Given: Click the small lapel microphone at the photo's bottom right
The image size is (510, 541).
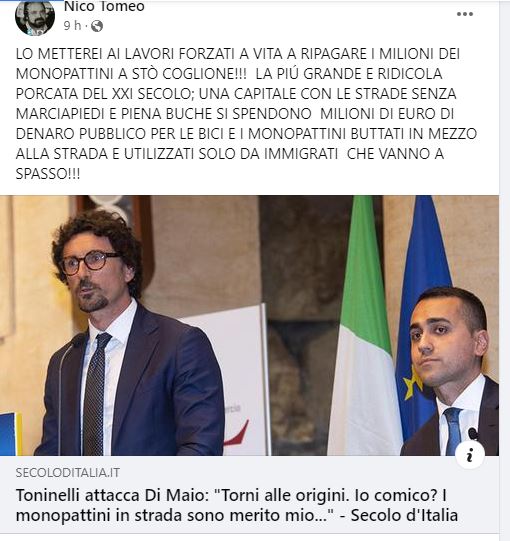Looking at the screenshot, I should pos(473,433).
